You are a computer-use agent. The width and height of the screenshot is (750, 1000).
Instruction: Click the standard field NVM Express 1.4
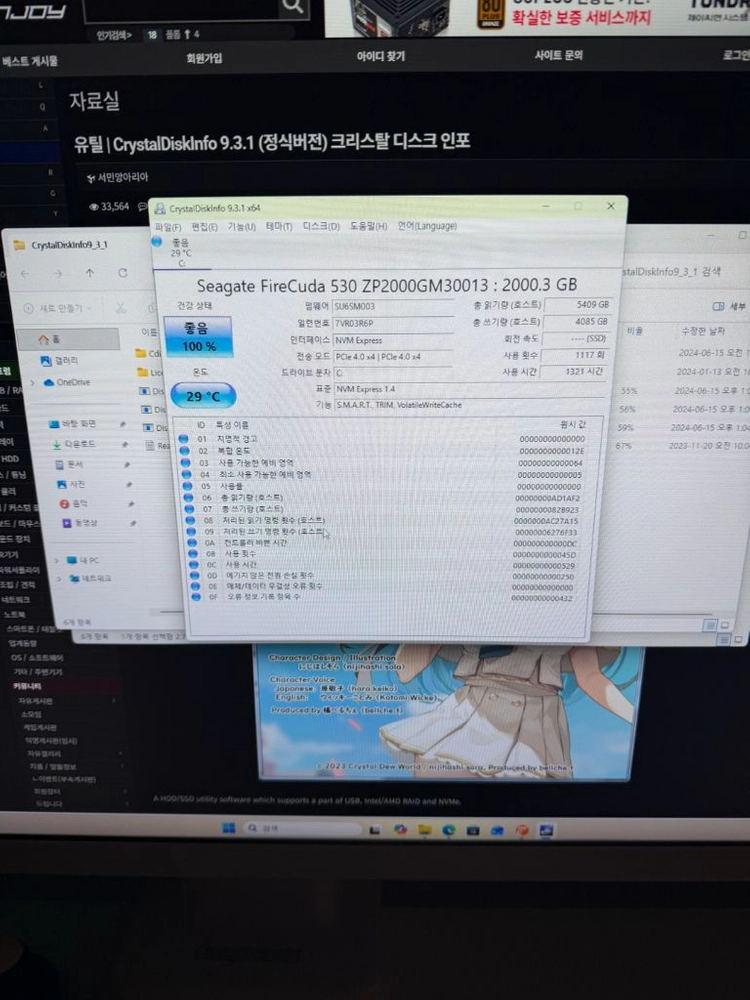[469, 388]
